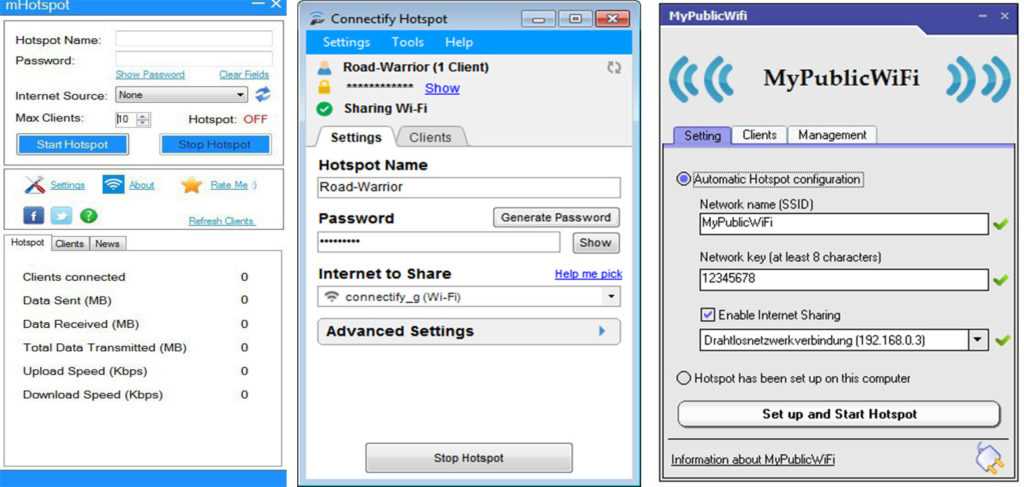Click the green Sharing Wi-Fi status icon
The width and height of the screenshot is (1024, 487).
point(325,108)
